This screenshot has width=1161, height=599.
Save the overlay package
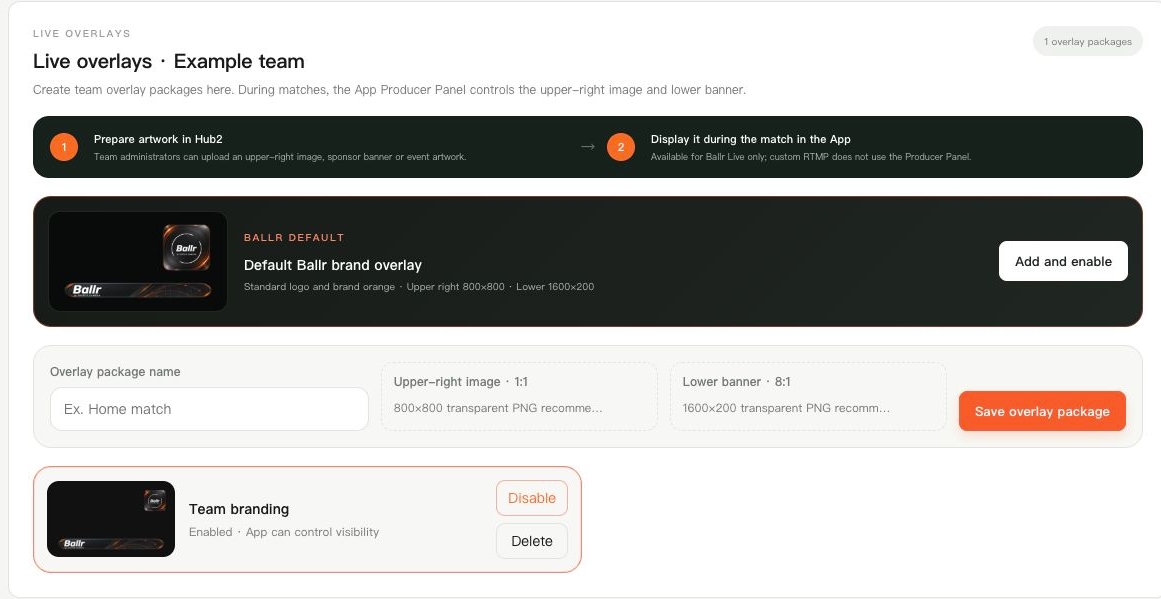tap(1042, 411)
